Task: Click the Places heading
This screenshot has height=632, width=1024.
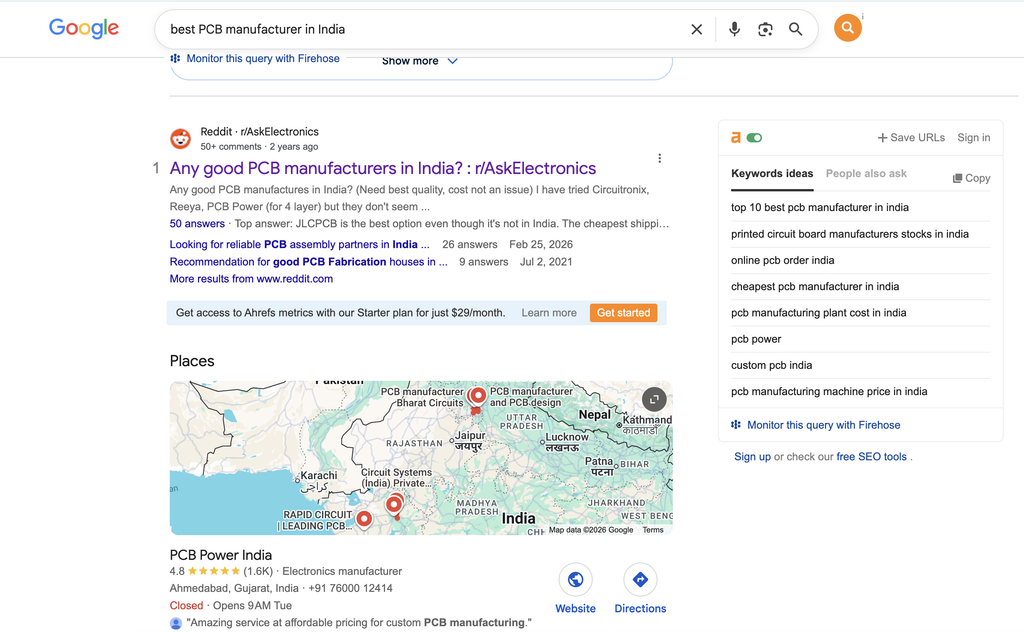Action: coord(192,361)
